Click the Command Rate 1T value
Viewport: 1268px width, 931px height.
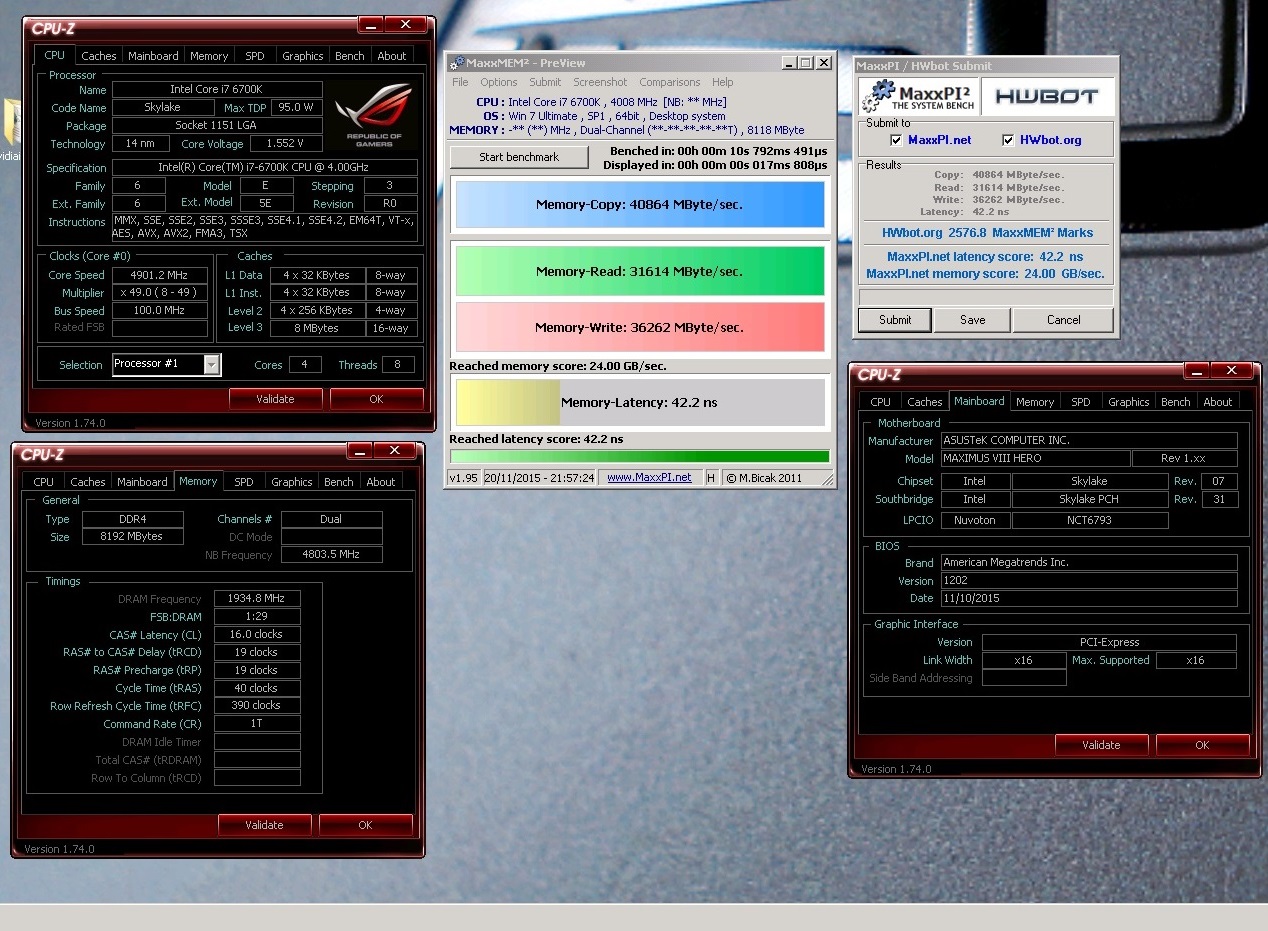click(x=257, y=724)
